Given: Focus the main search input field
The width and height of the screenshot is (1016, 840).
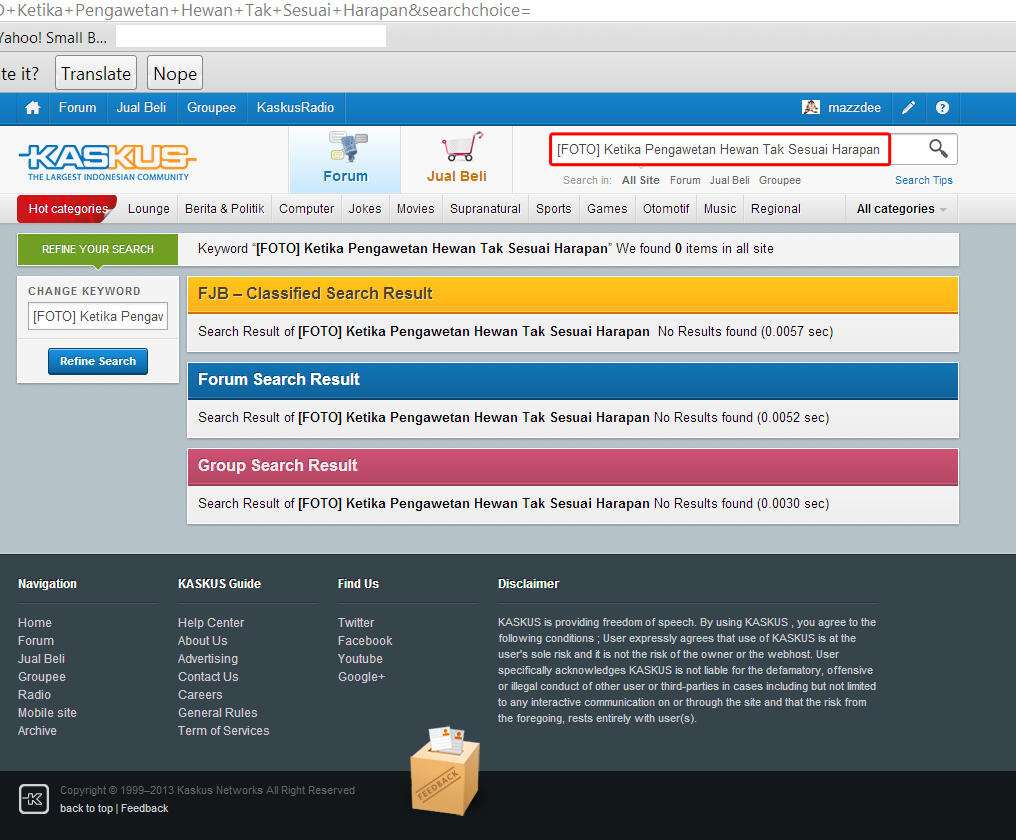Looking at the screenshot, I should (x=719, y=149).
